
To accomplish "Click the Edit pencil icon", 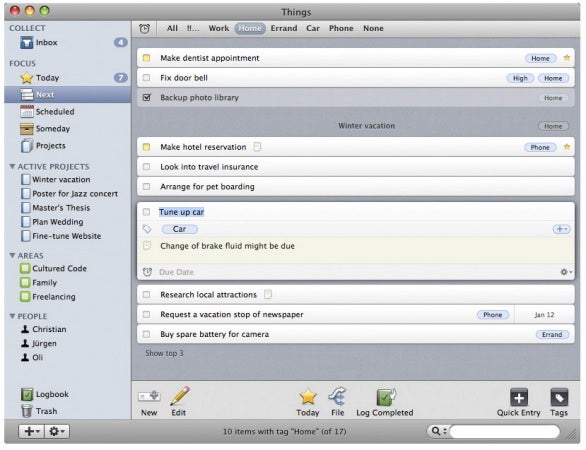I will click(179, 396).
